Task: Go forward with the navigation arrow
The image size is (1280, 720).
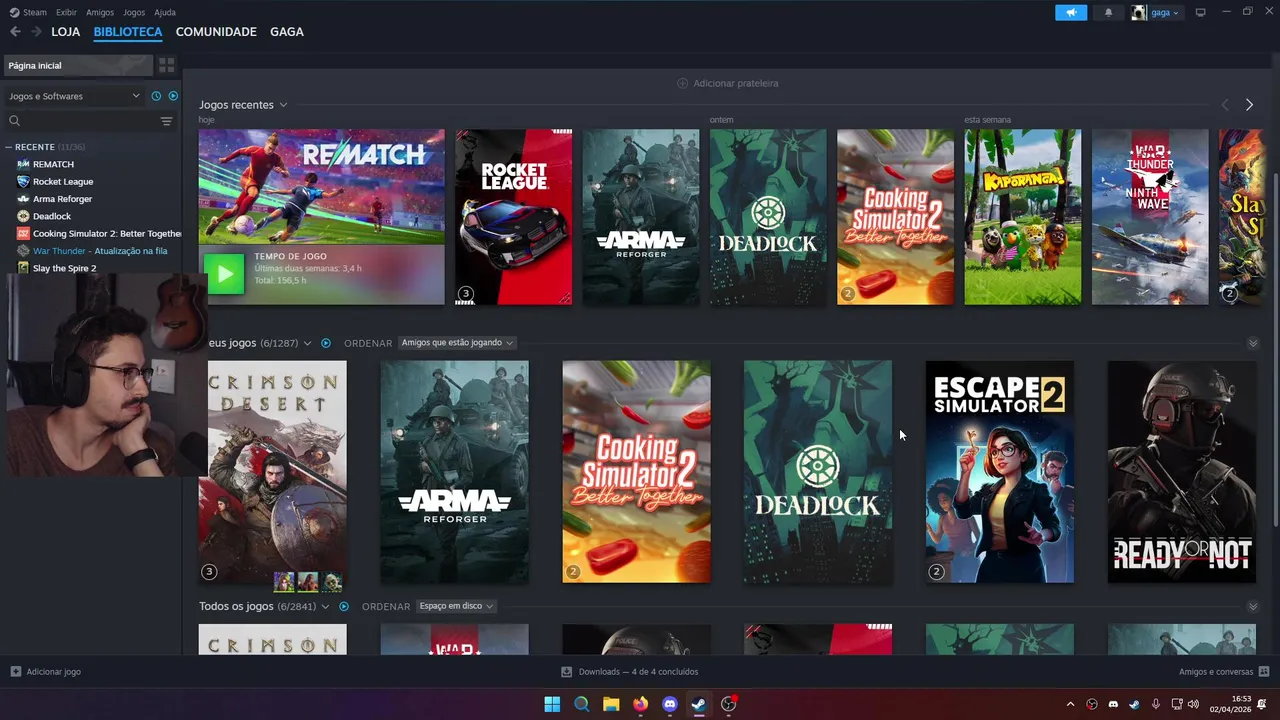Action: [37, 32]
